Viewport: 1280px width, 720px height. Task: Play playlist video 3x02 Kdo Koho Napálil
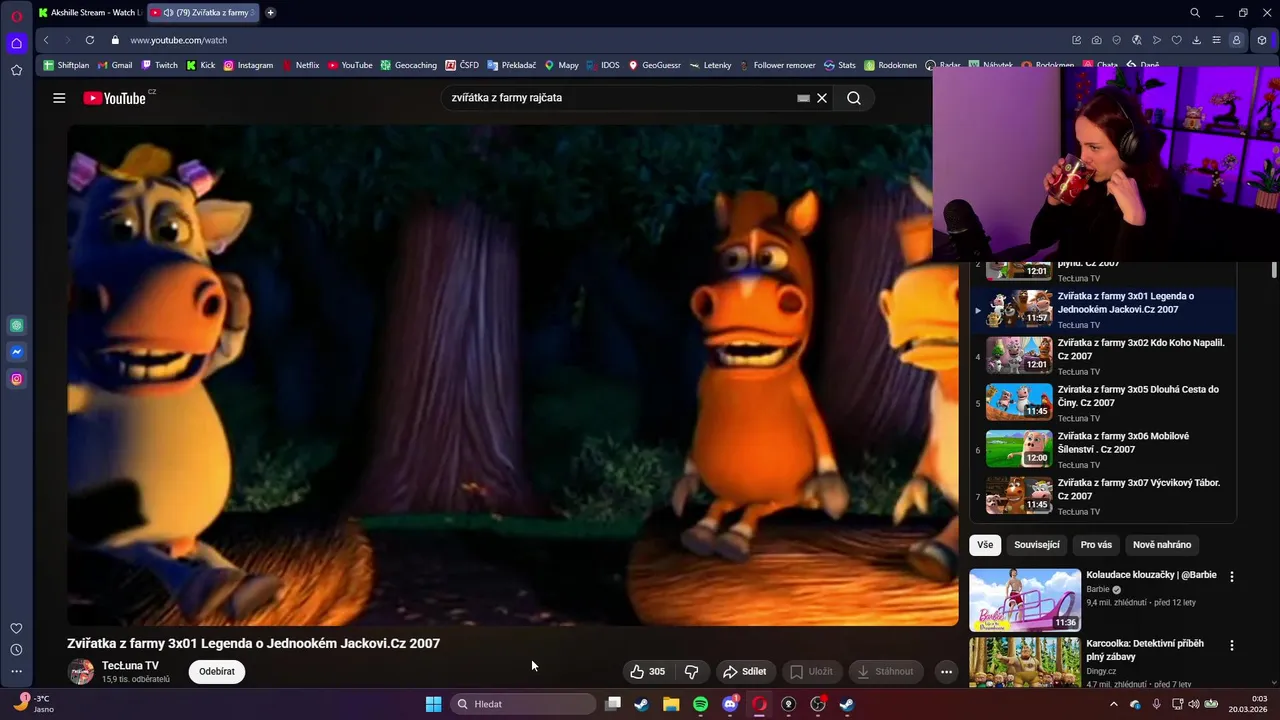(1104, 356)
